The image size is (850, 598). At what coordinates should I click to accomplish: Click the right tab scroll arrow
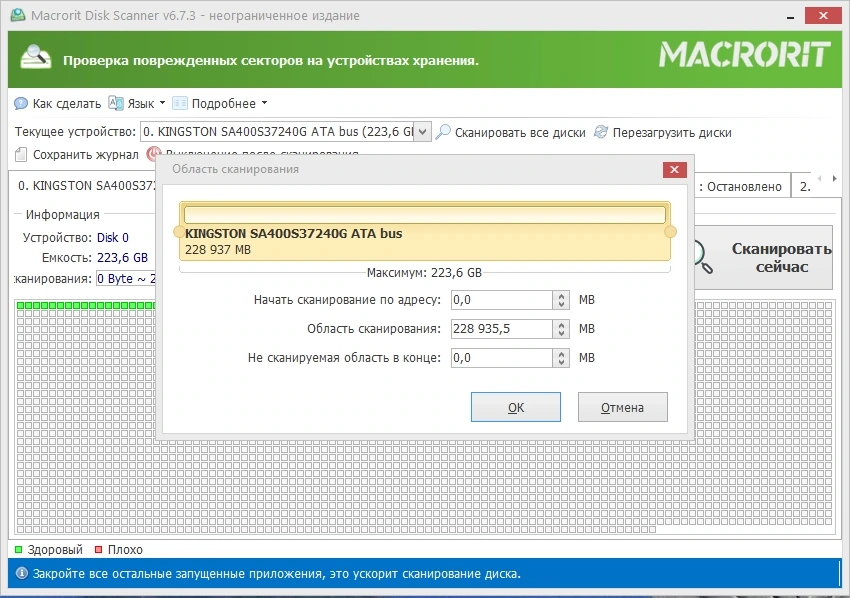tap(834, 178)
